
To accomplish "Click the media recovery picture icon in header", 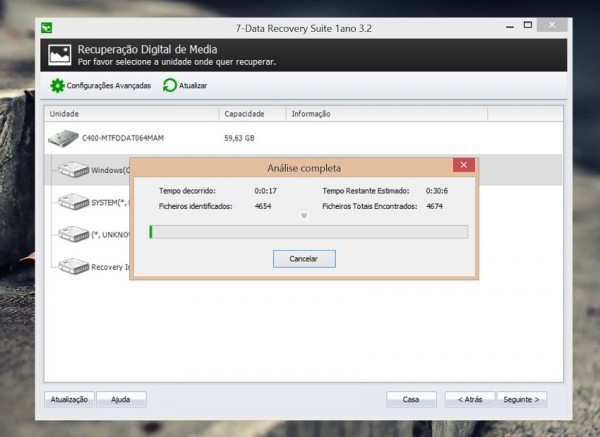I will (59, 55).
